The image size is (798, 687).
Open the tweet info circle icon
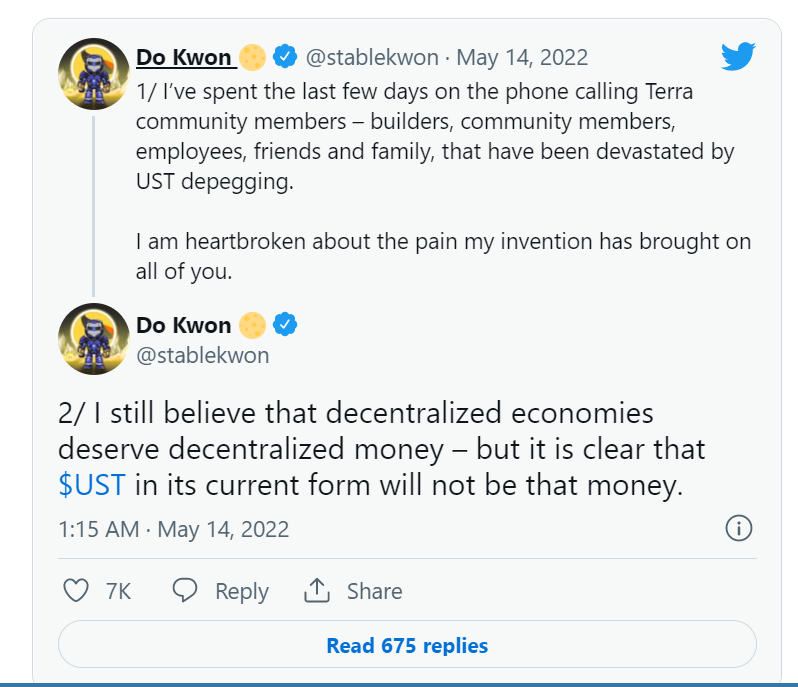pyautogui.click(x=738, y=528)
